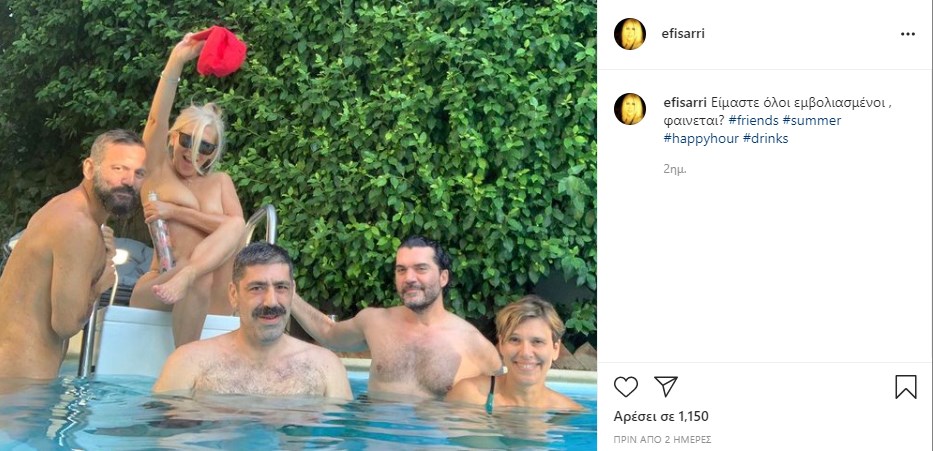Click the '2ημ.' comment timestamp

click(675, 169)
